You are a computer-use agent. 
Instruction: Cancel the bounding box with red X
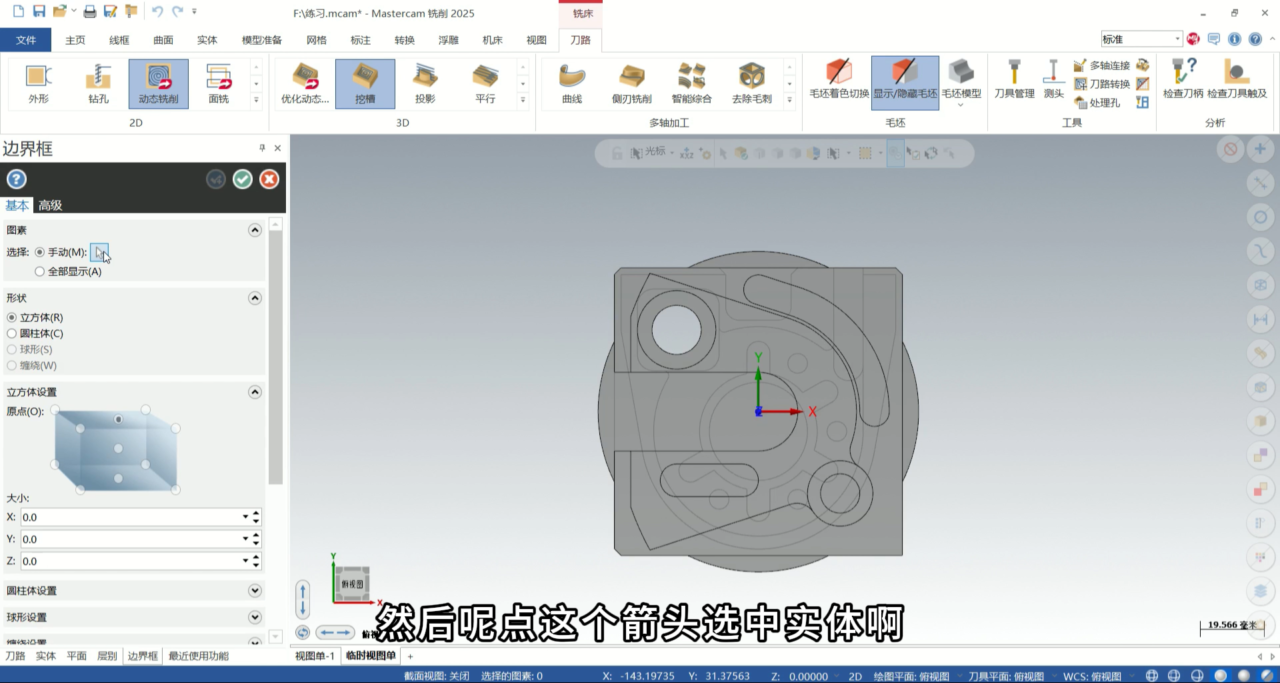(x=269, y=179)
